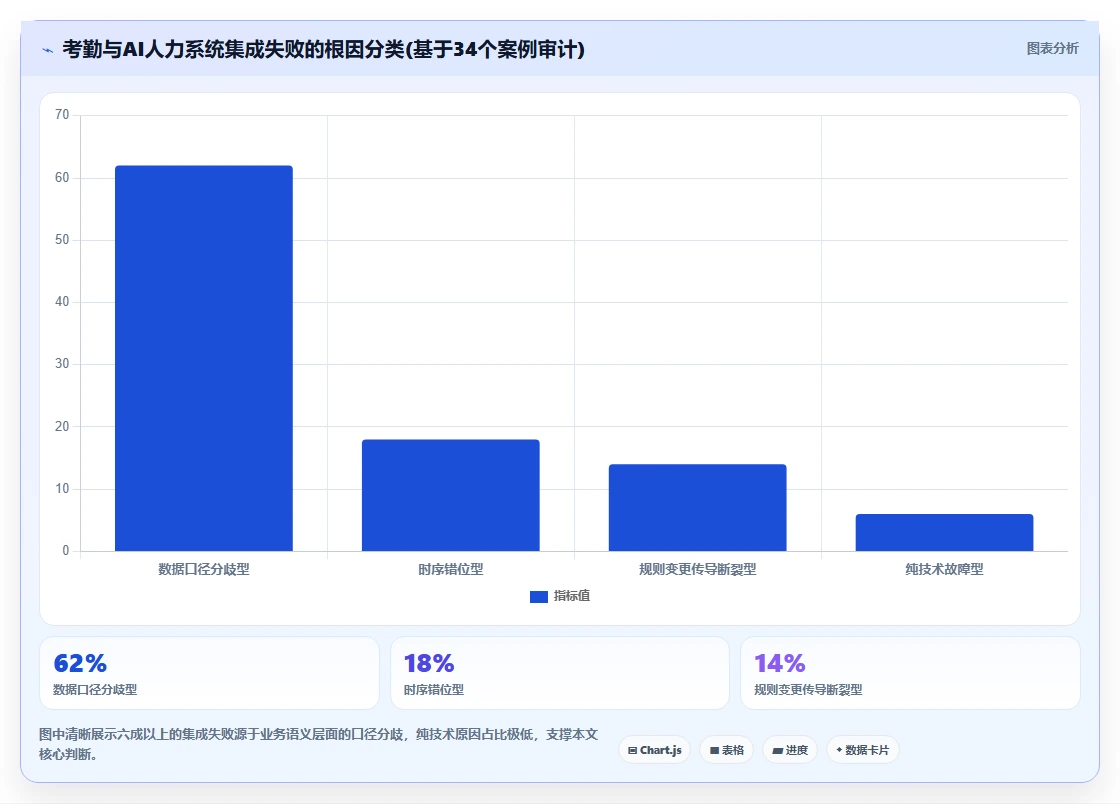Click the 指标值 legend label

pos(571,596)
